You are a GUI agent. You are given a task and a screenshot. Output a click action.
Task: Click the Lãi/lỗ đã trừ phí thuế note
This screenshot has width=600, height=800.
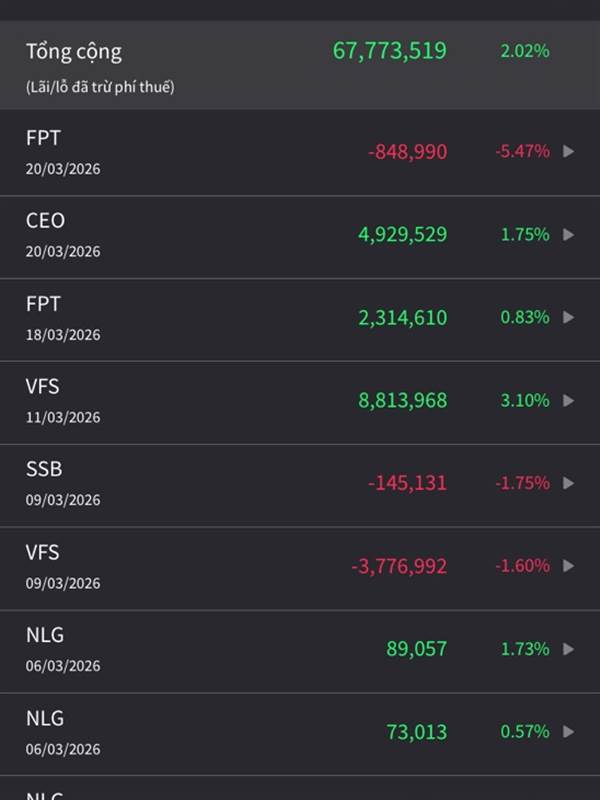(x=100, y=87)
